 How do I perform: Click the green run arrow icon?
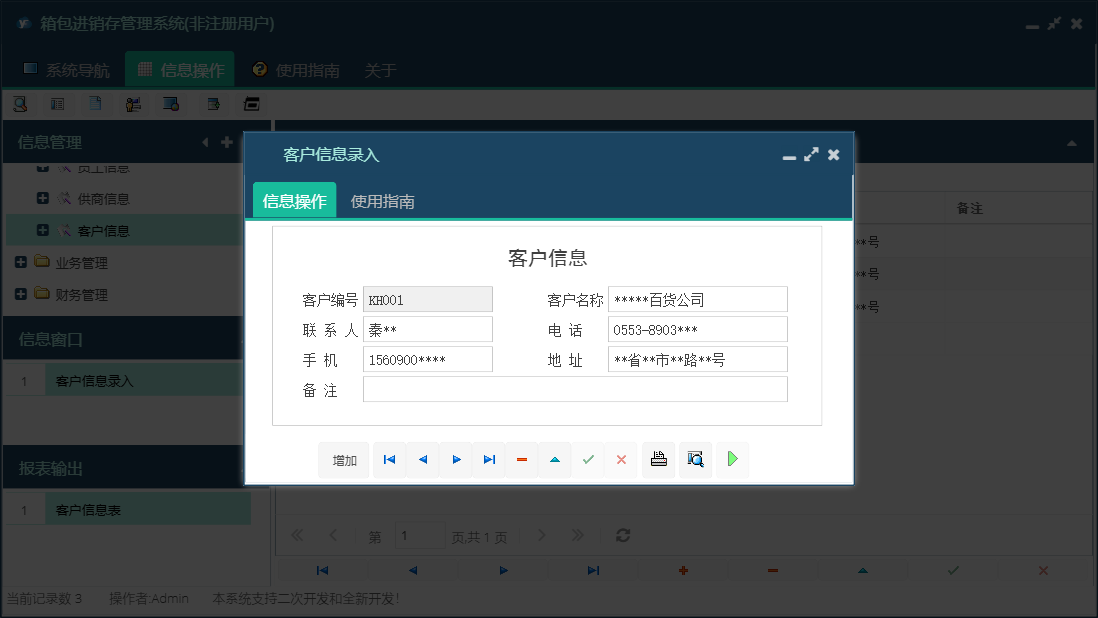(732, 459)
